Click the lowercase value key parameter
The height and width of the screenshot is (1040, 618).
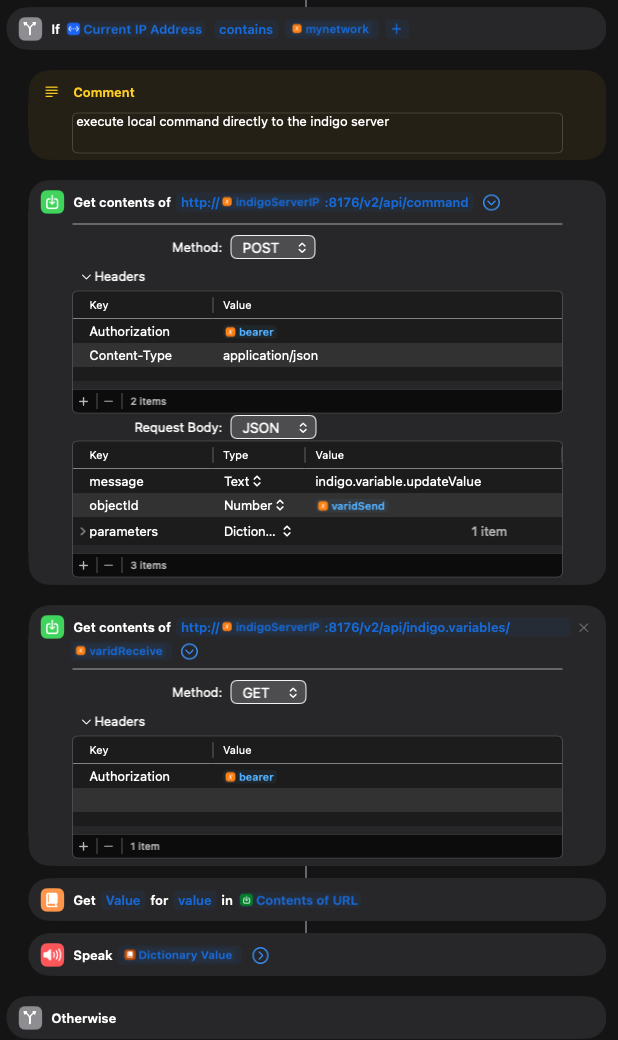click(x=194, y=900)
